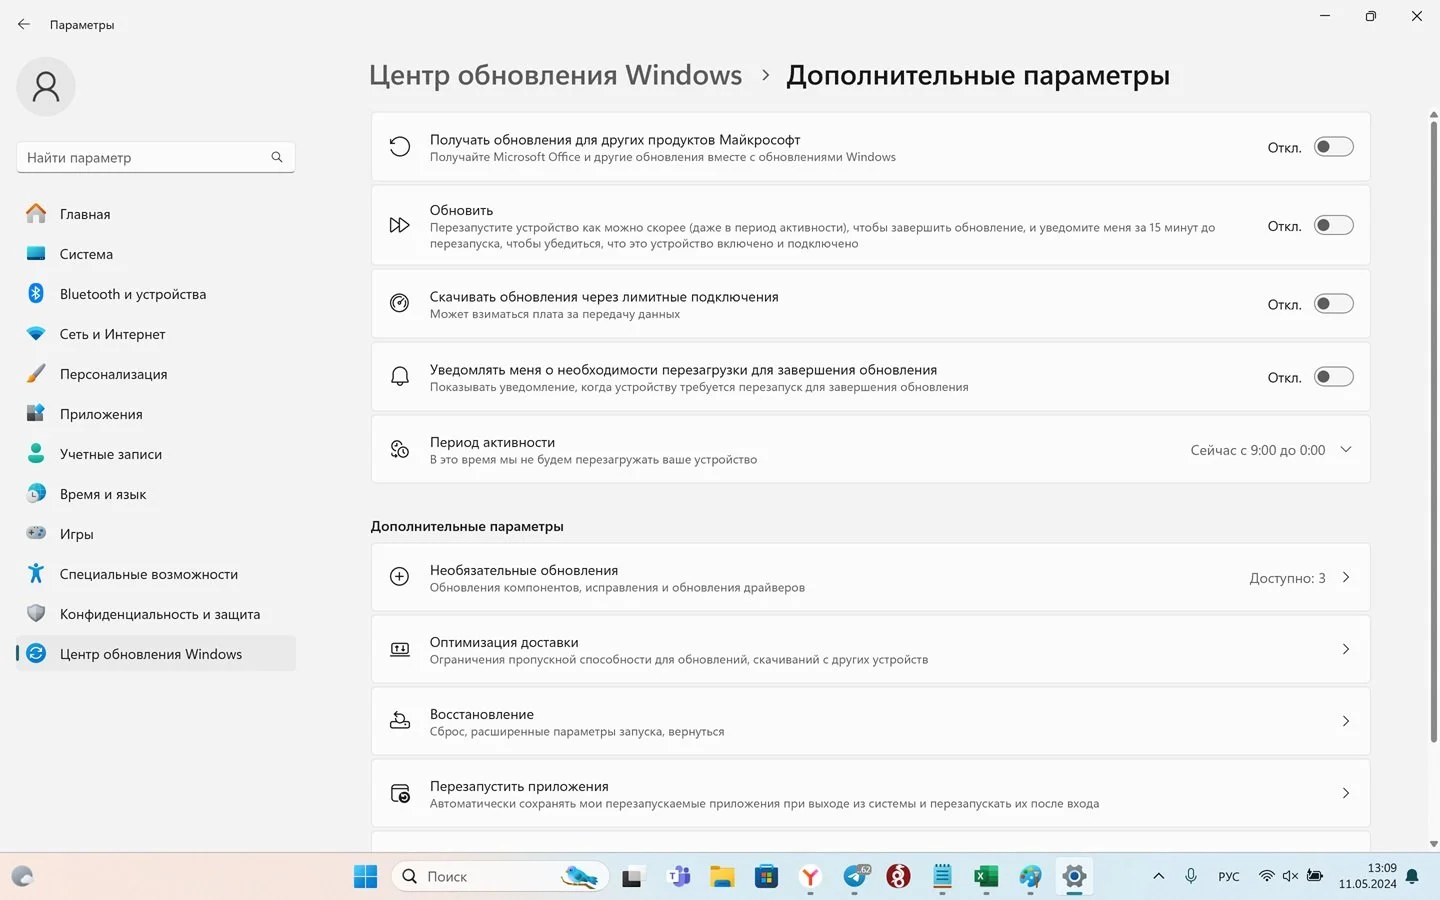Open Необязательные обновления chevron
The width and height of the screenshot is (1440, 900).
(1346, 577)
